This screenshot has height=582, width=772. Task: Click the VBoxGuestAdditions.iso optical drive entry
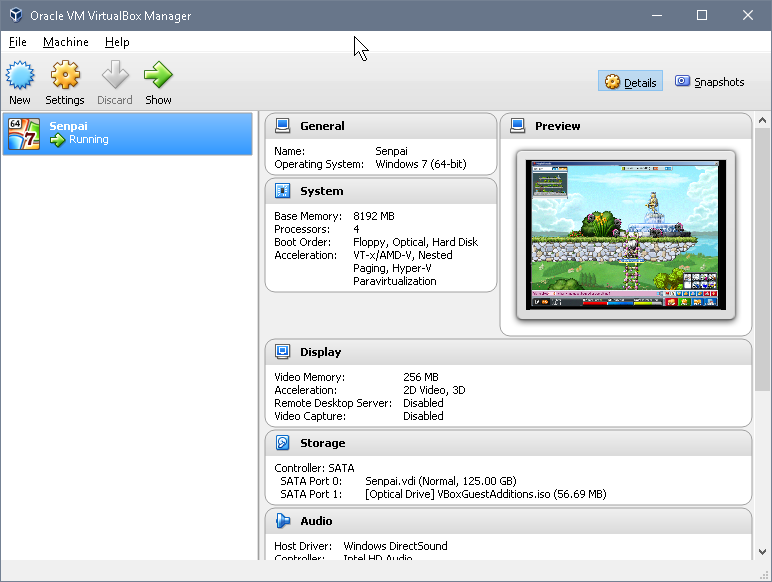pos(485,494)
